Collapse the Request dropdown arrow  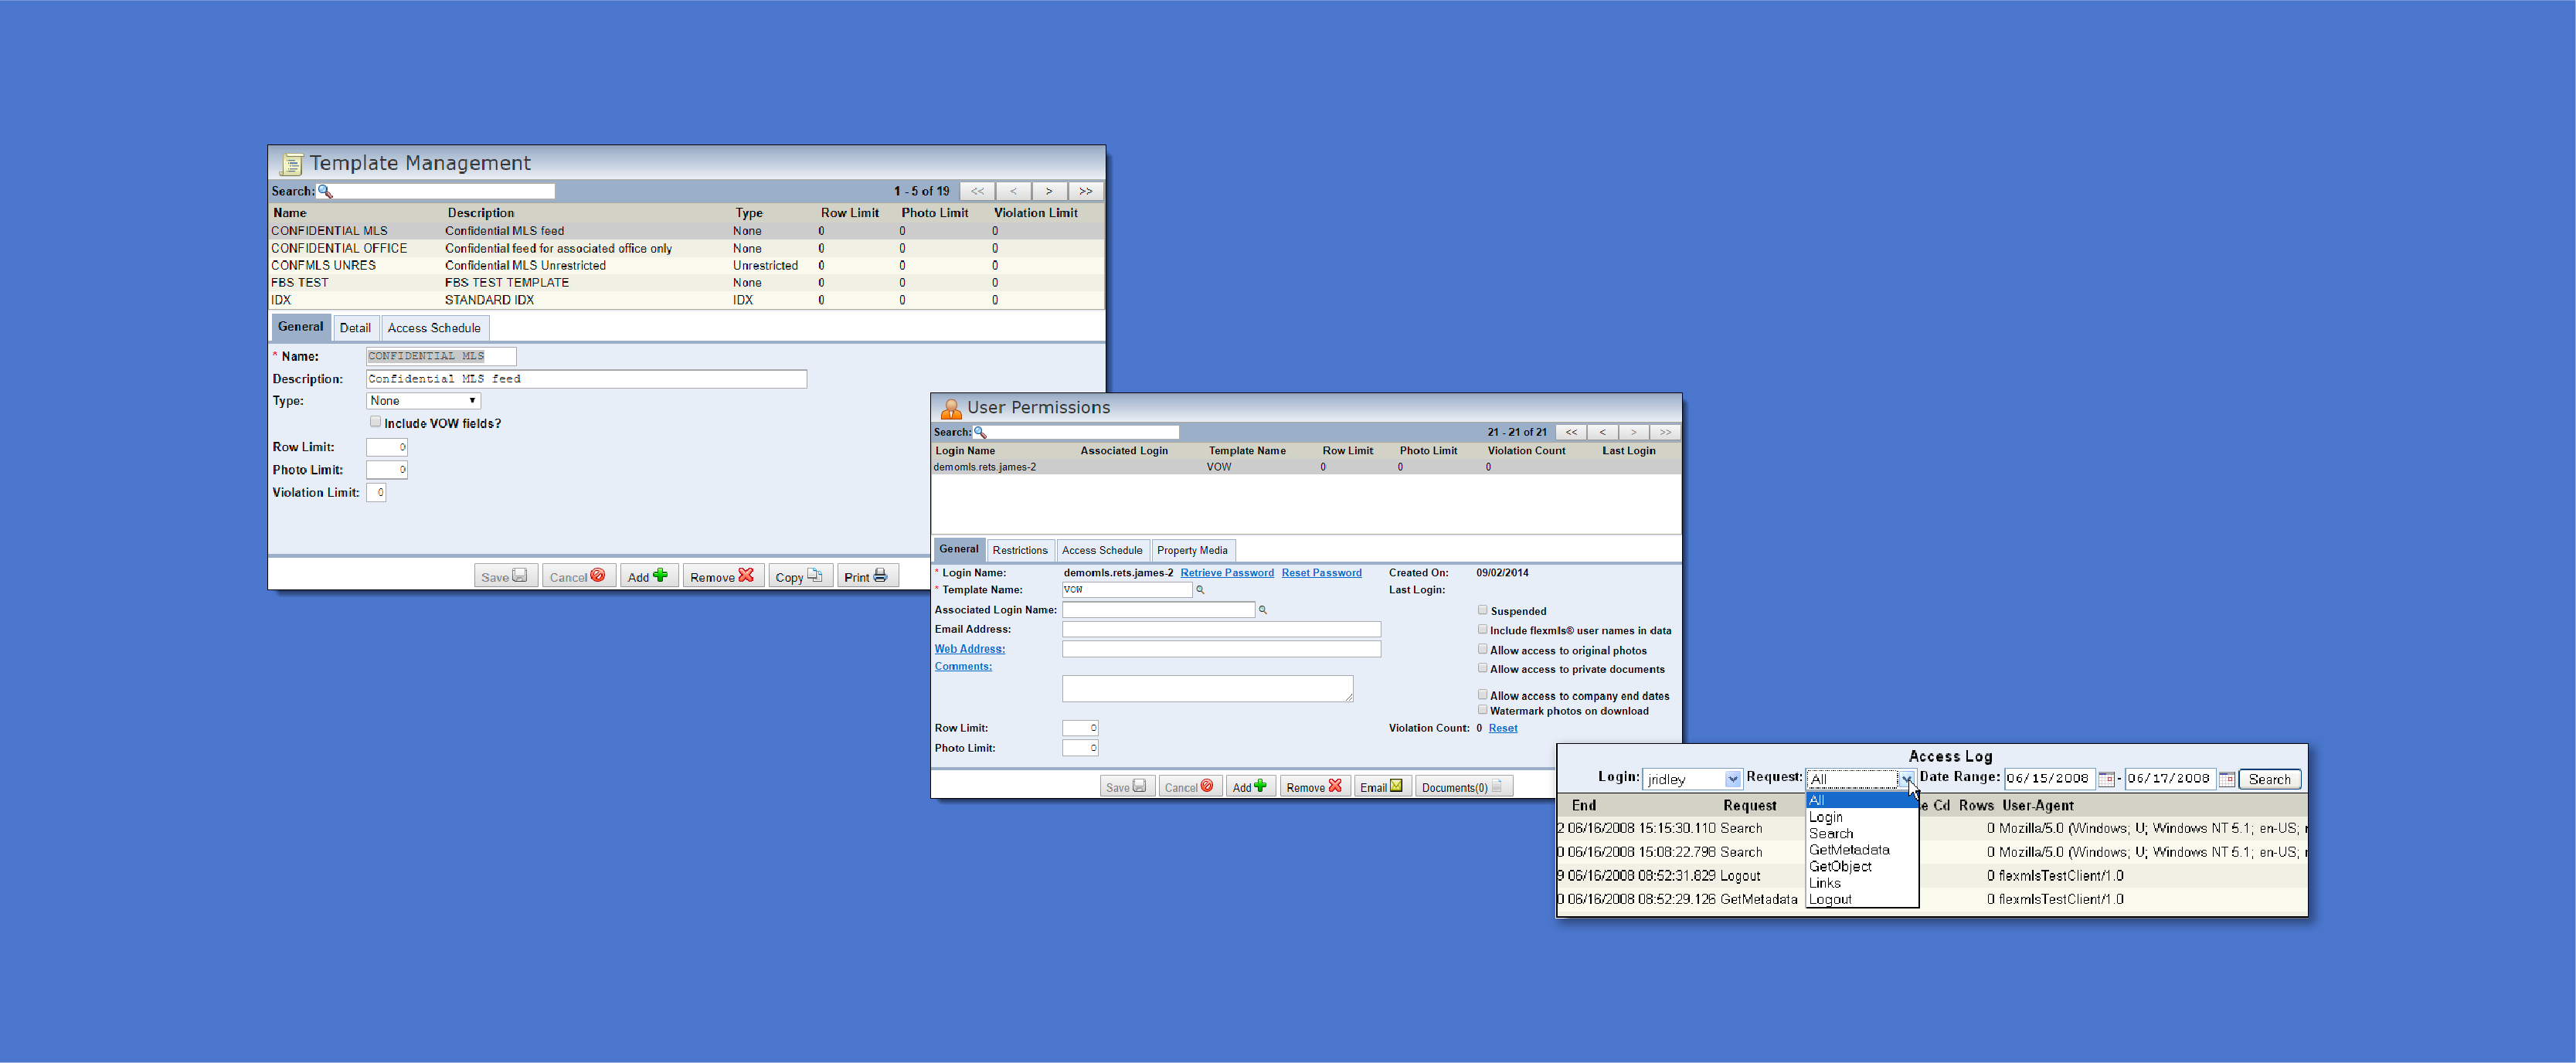click(1906, 779)
